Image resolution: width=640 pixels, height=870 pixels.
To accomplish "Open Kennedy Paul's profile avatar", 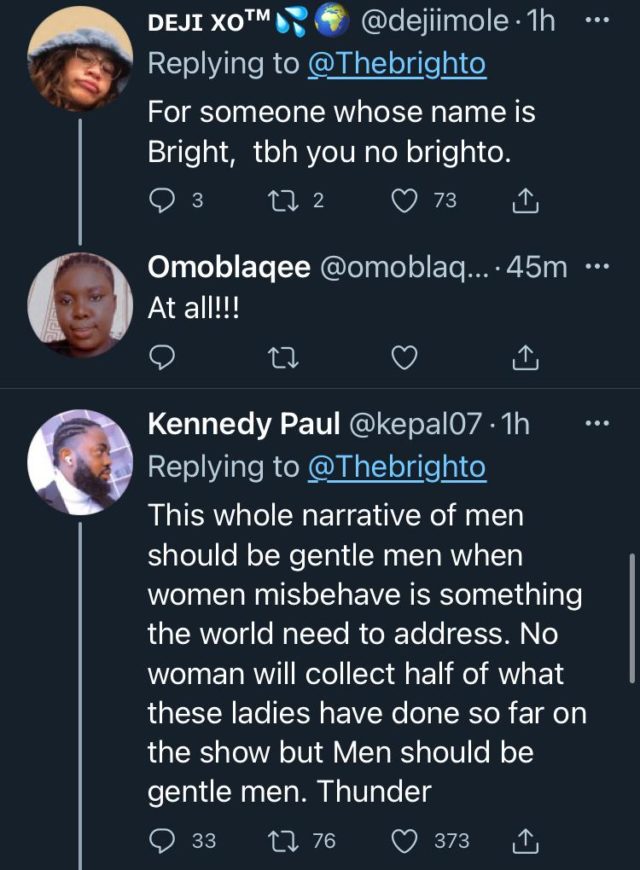I will (79, 461).
